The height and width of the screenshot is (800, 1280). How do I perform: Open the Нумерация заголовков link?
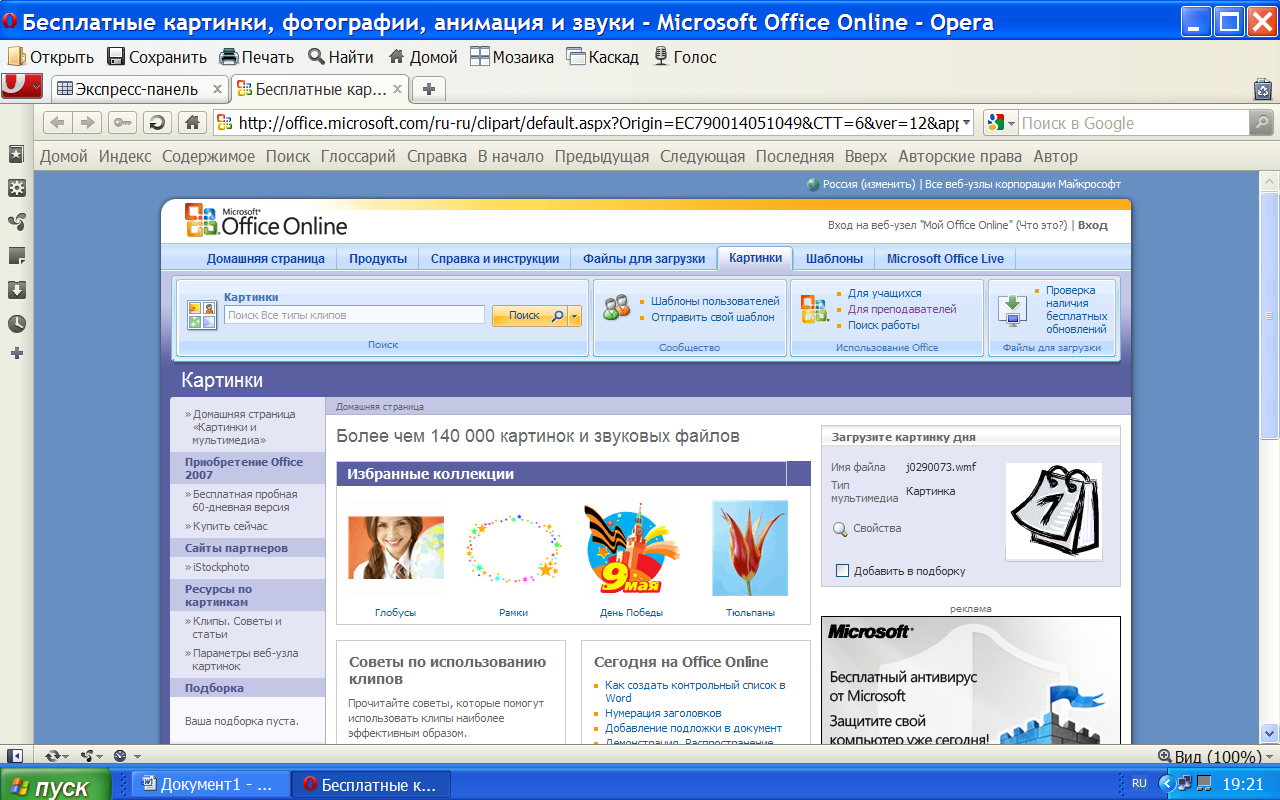[x=663, y=713]
